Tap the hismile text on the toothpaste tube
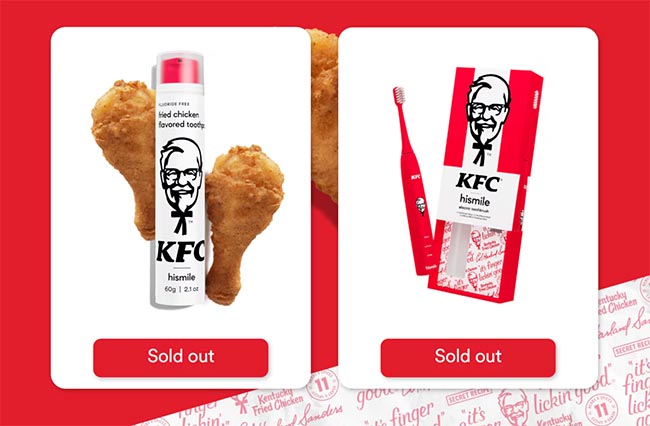The width and height of the screenshot is (650, 426). pyautogui.click(x=181, y=277)
